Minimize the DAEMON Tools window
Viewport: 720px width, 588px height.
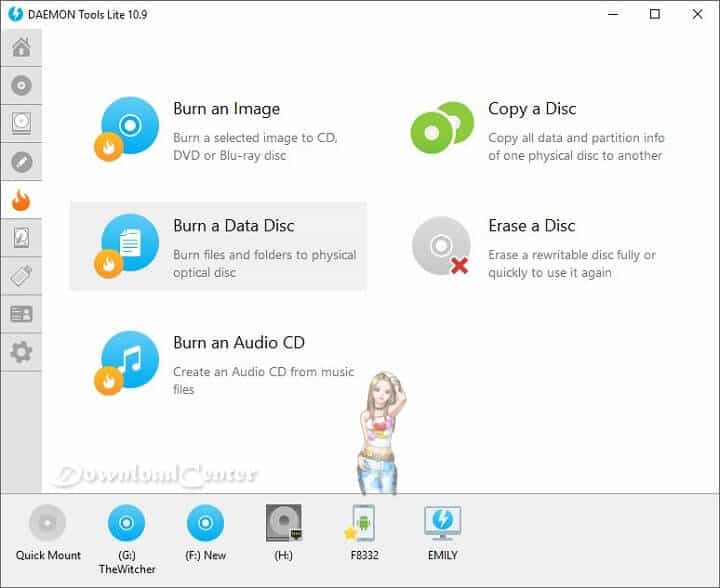click(613, 14)
